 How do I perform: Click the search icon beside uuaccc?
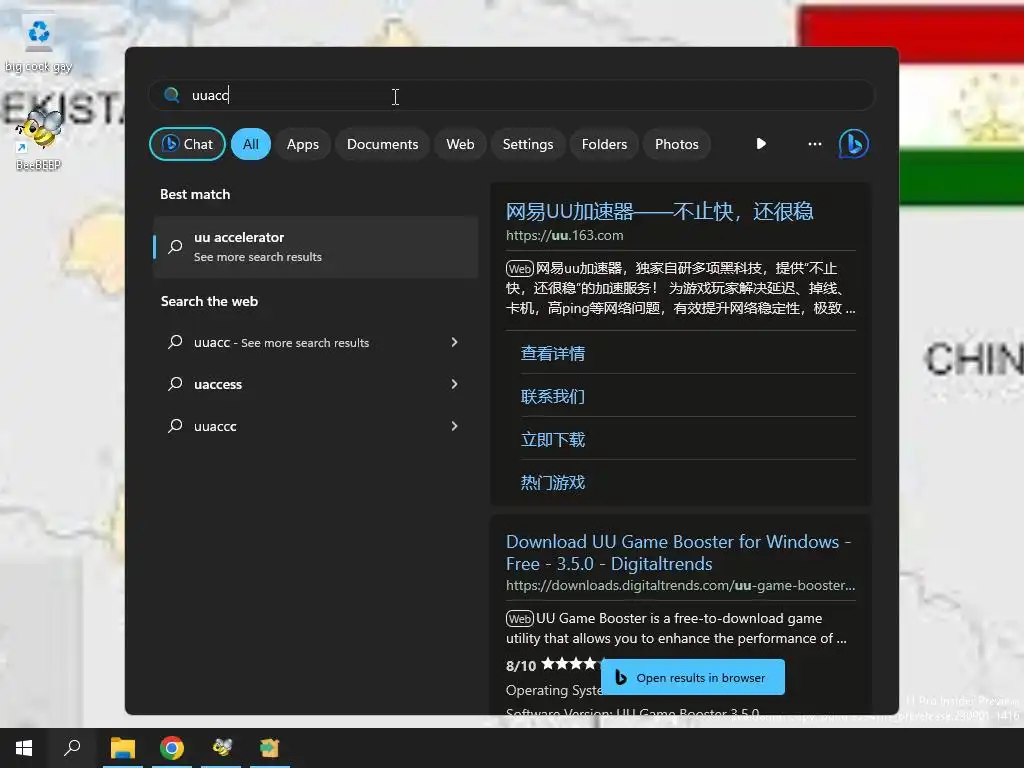pyautogui.click(x=175, y=426)
